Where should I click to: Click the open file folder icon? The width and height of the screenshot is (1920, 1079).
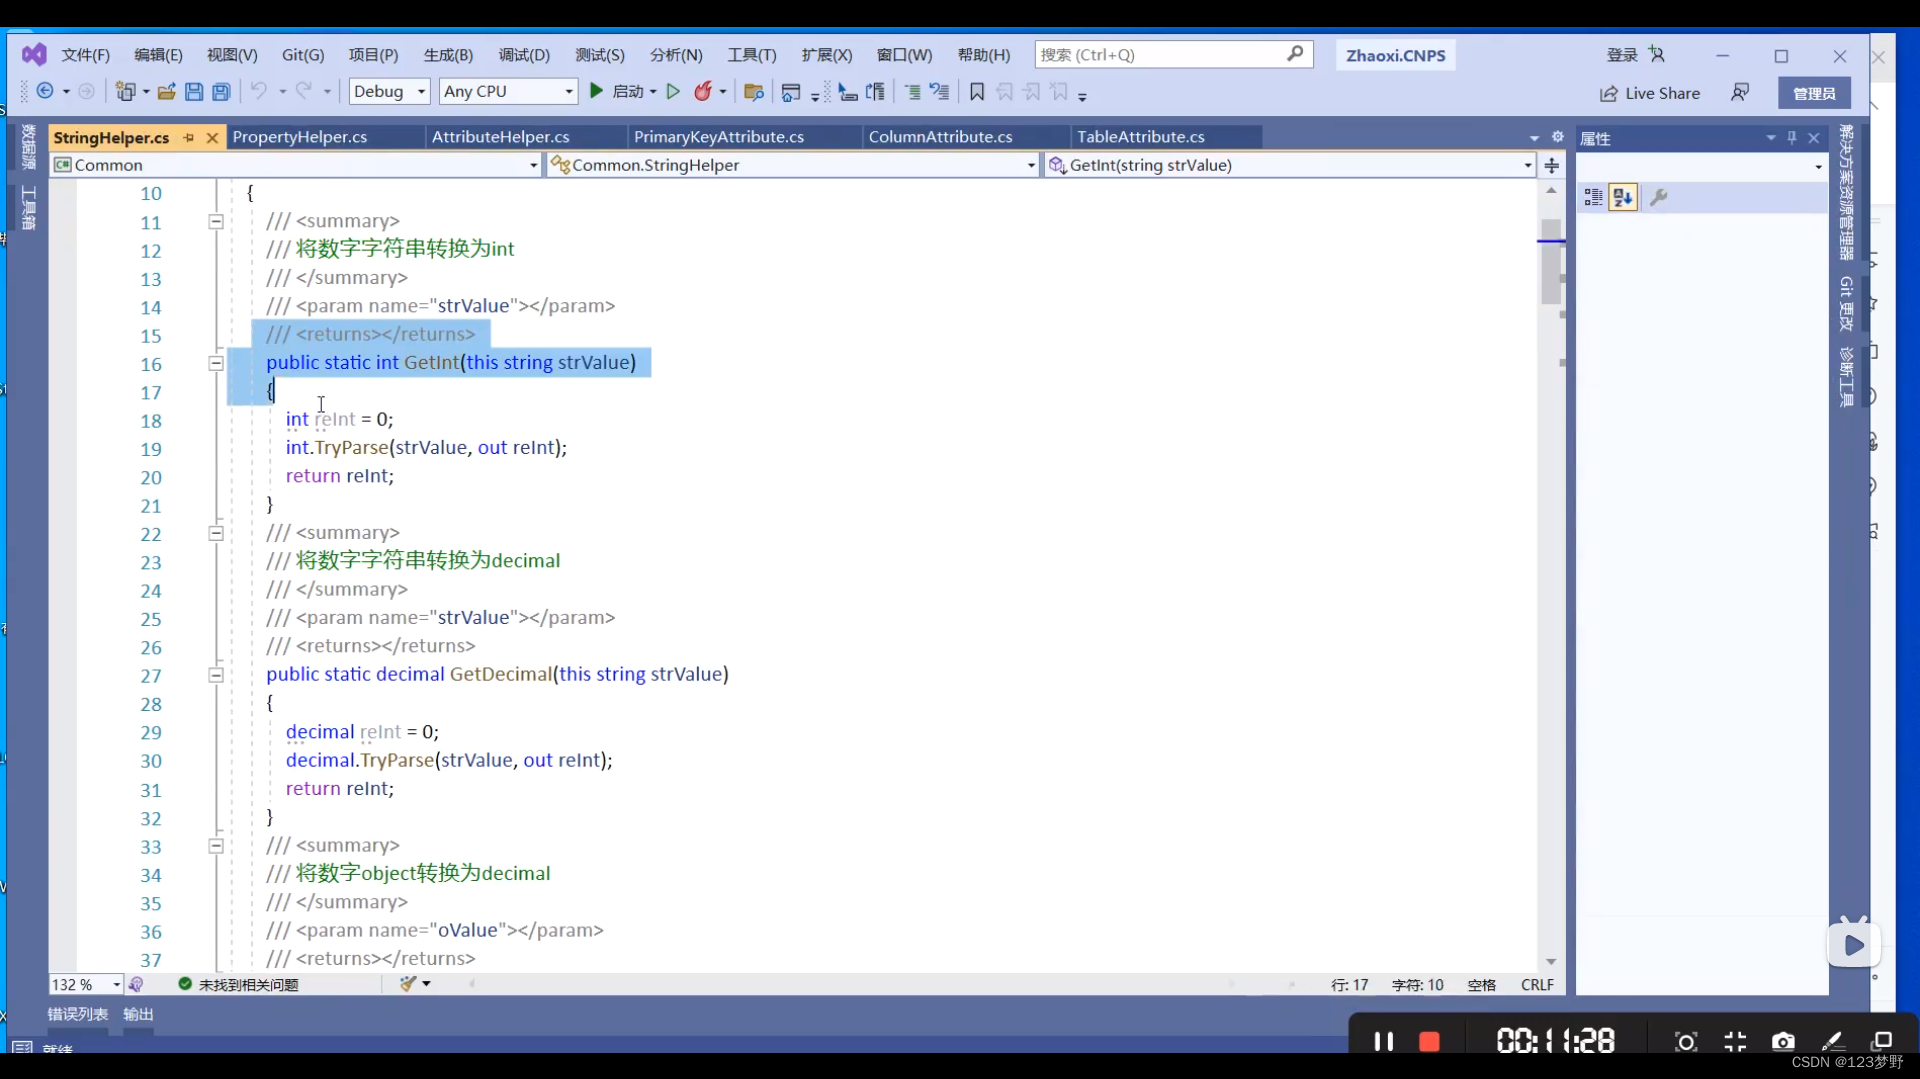pyautogui.click(x=167, y=91)
